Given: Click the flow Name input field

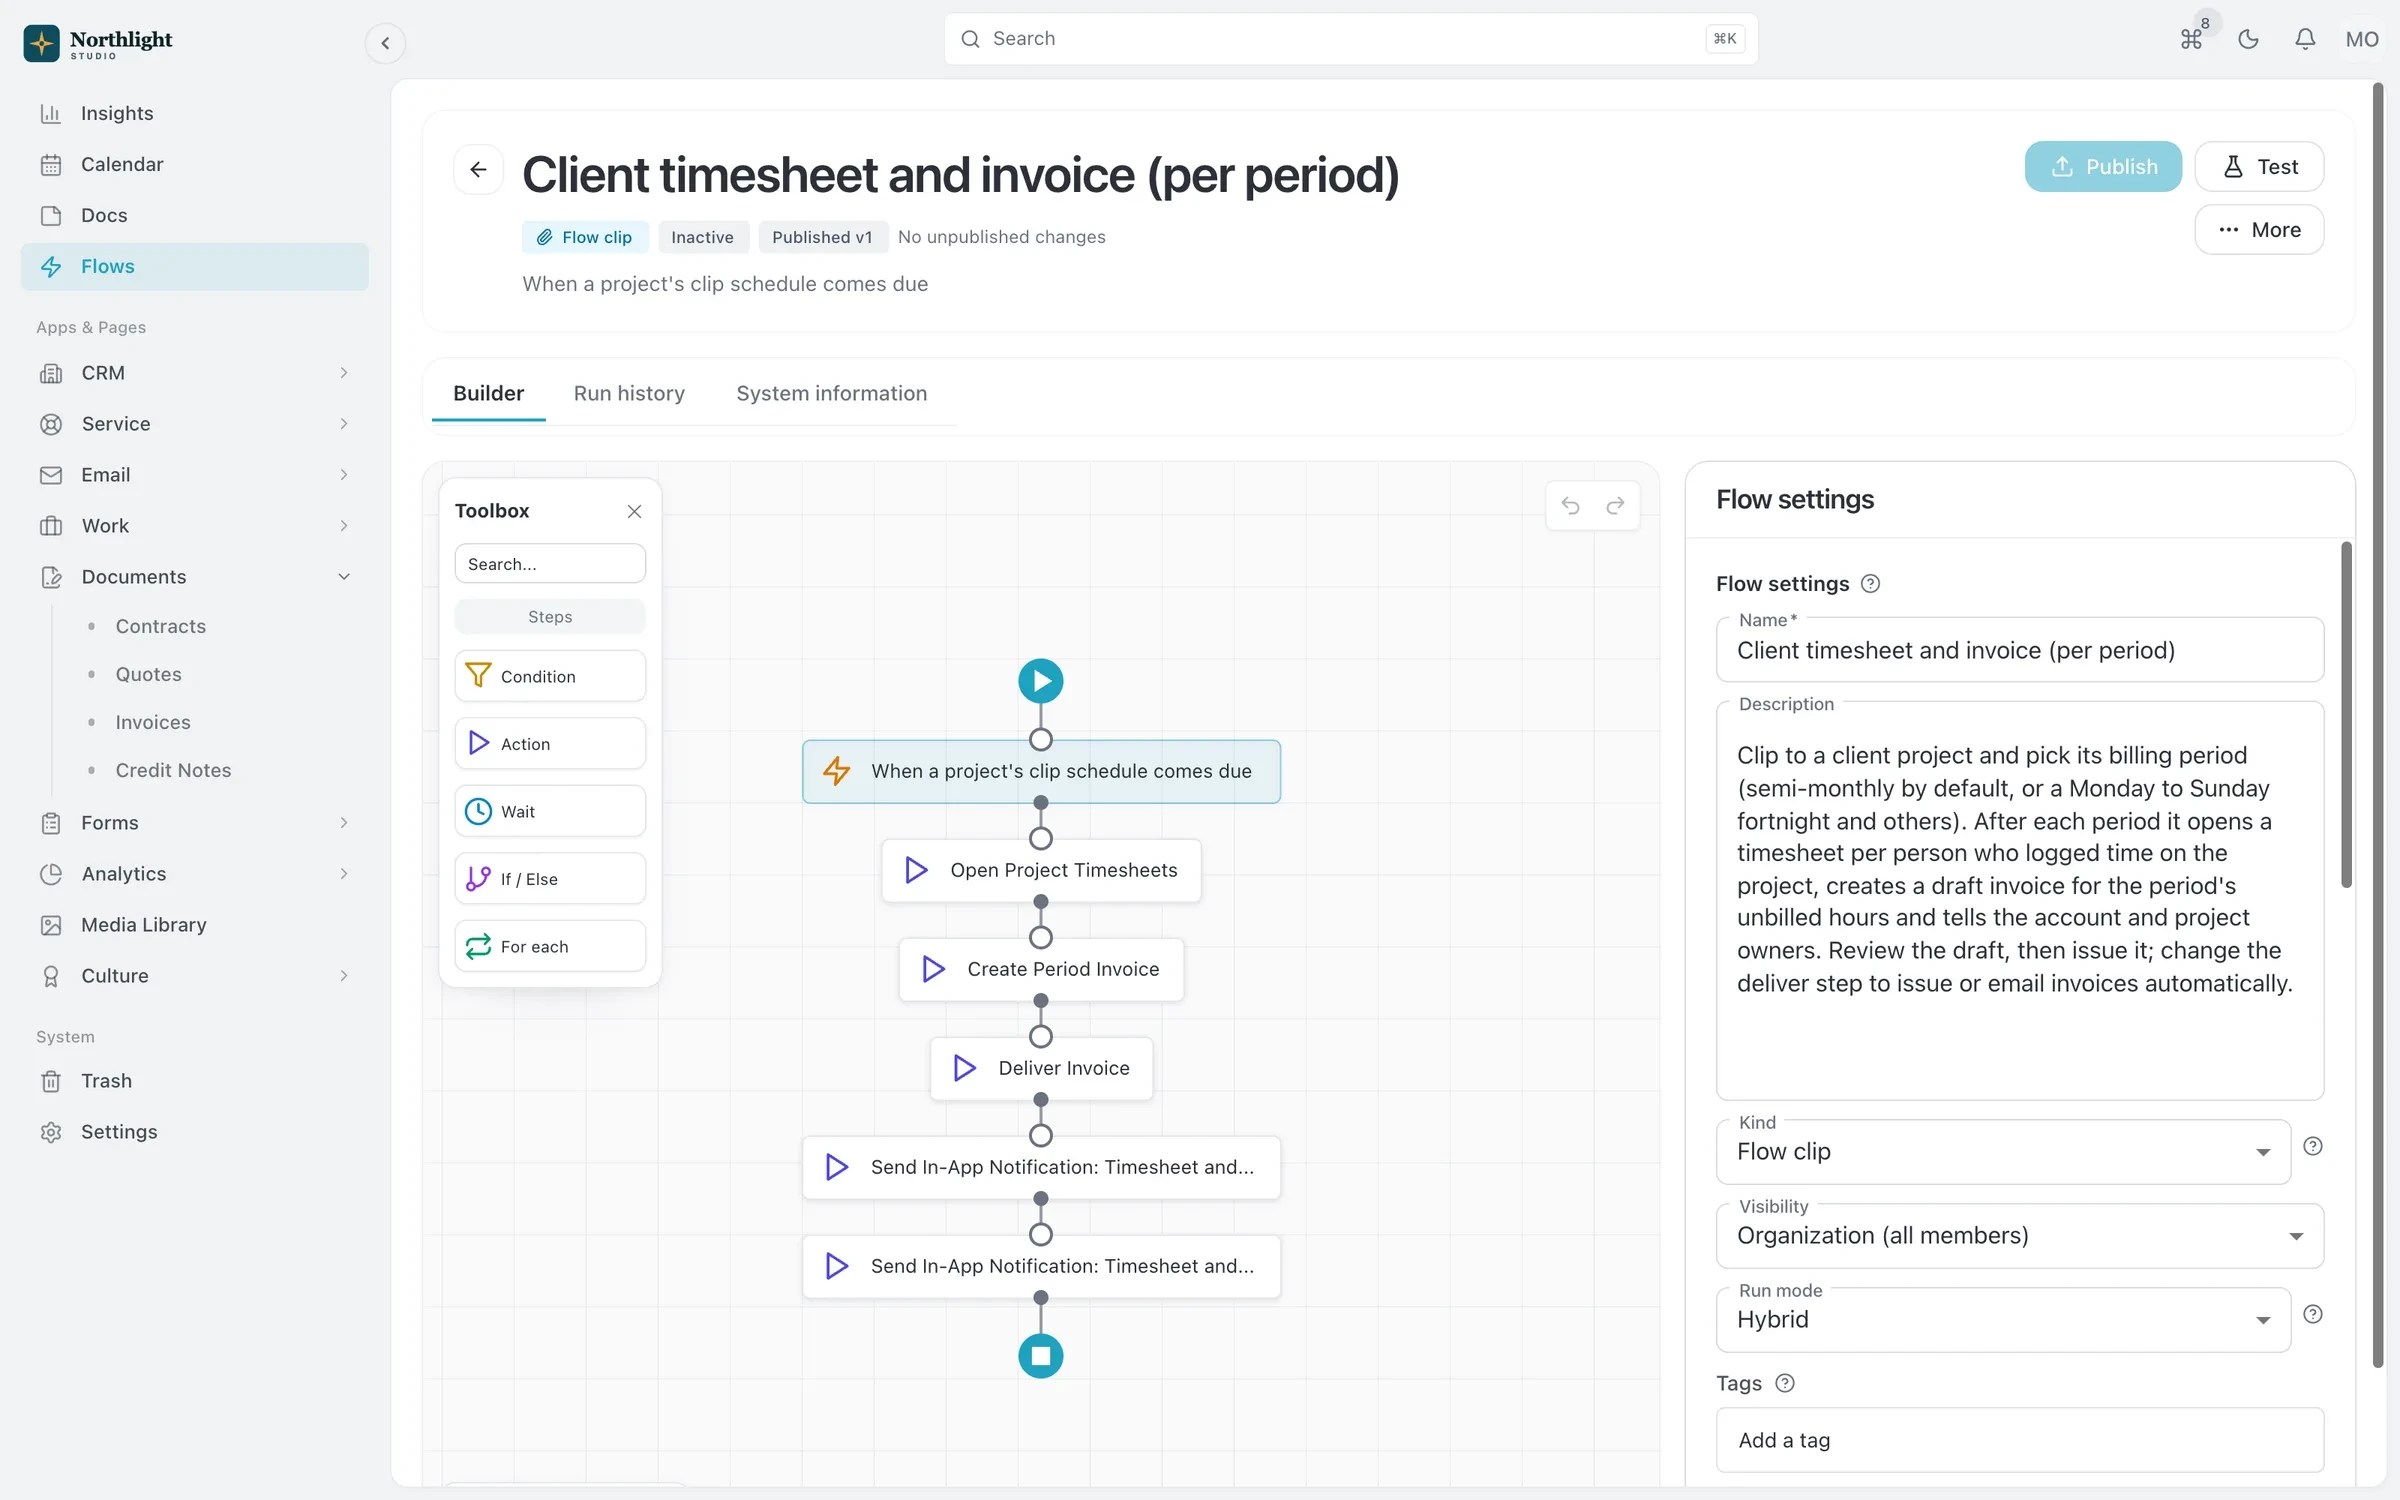Looking at the screenshot, I should [x=2020, y=651].
